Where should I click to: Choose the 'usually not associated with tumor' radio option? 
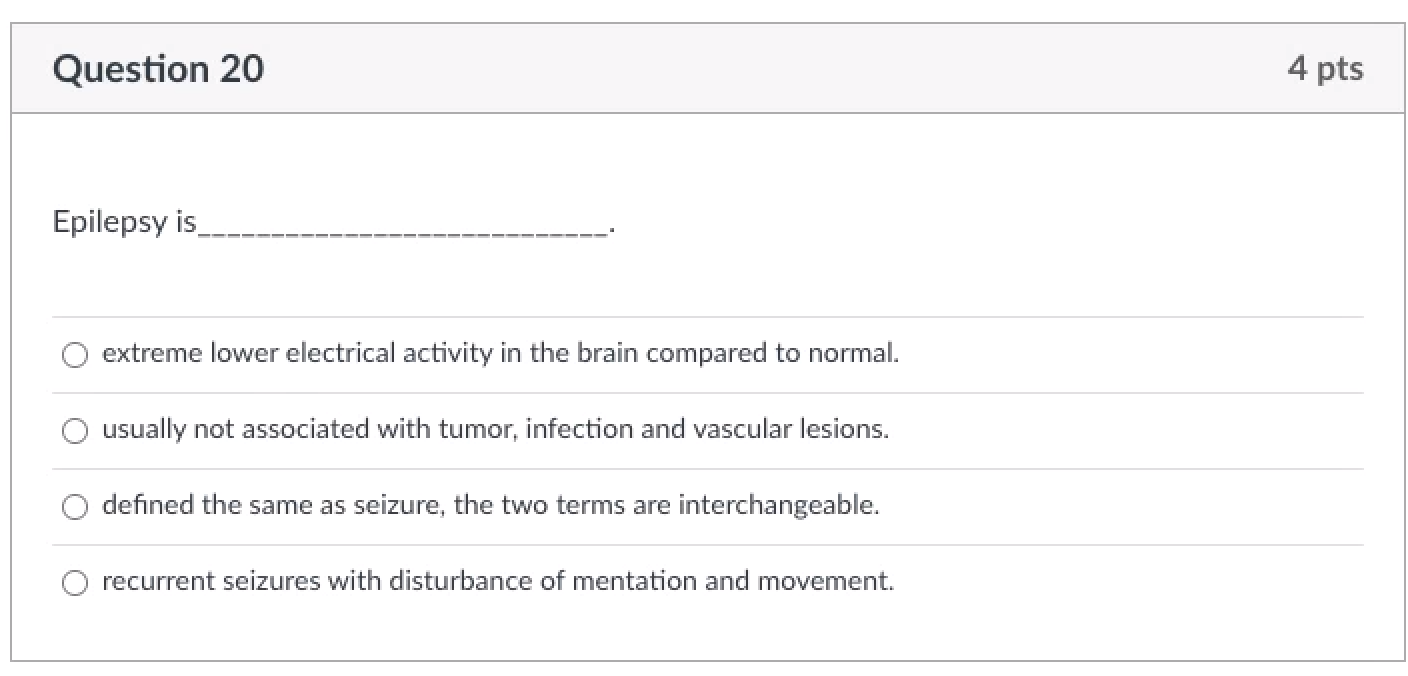point(75,431)
